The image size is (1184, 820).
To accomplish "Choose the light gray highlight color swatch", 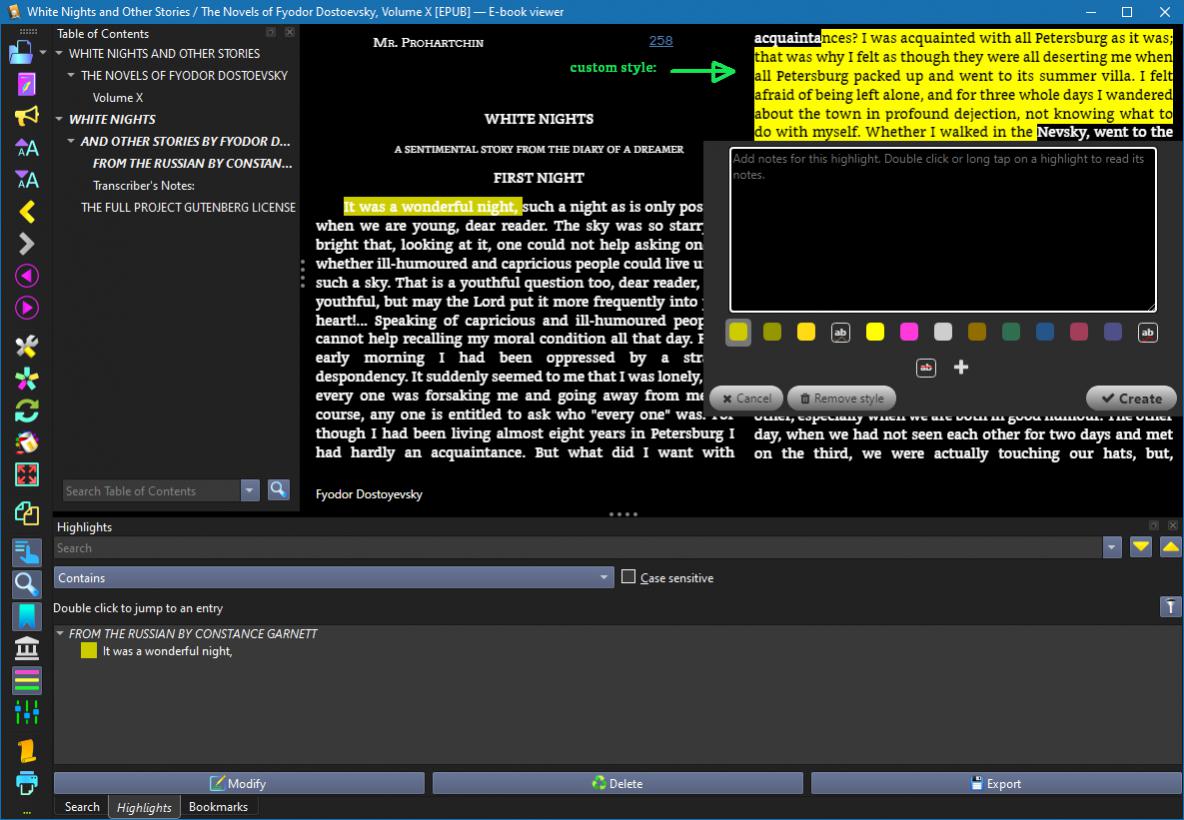I will click(x=943, y=332).
